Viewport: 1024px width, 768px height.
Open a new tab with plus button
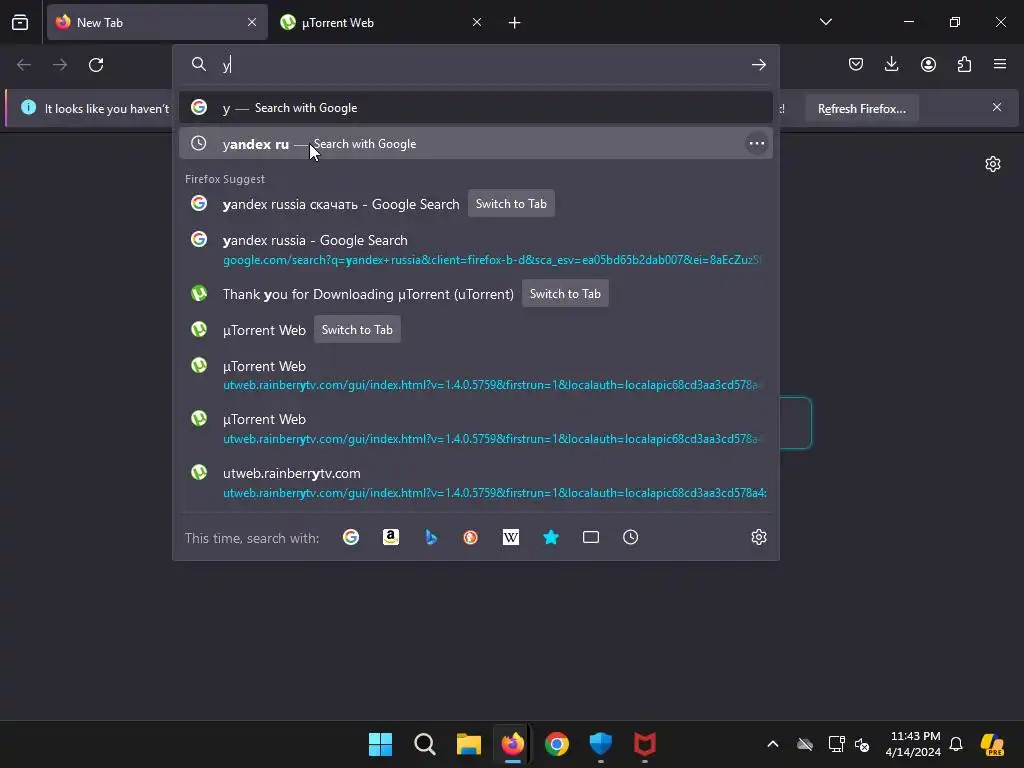tap(515, 23)
